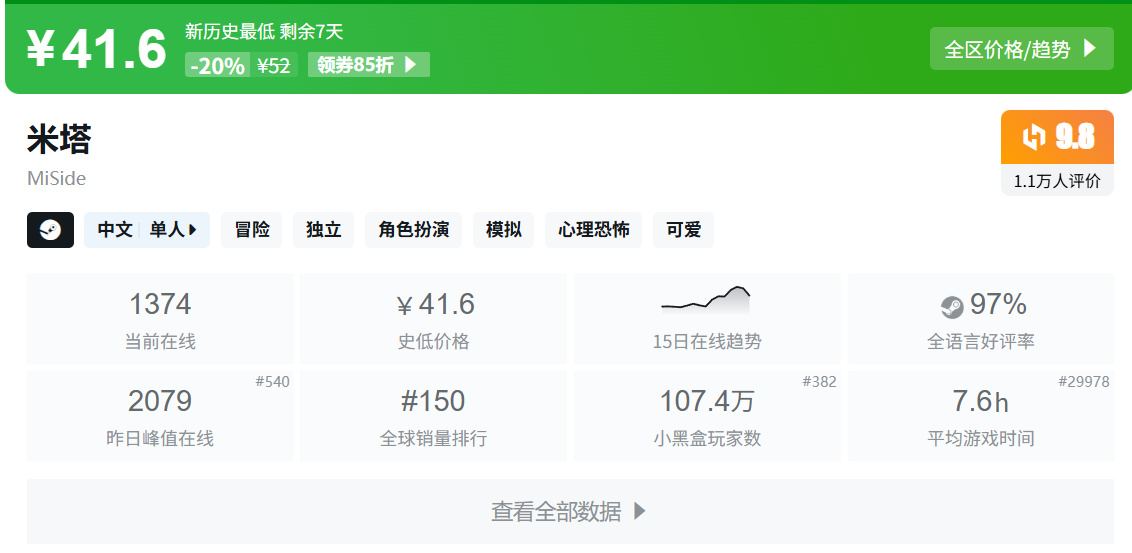Click the 全语言好评率 label
This screenshot has width=1132, height=553.
(980, 341)
